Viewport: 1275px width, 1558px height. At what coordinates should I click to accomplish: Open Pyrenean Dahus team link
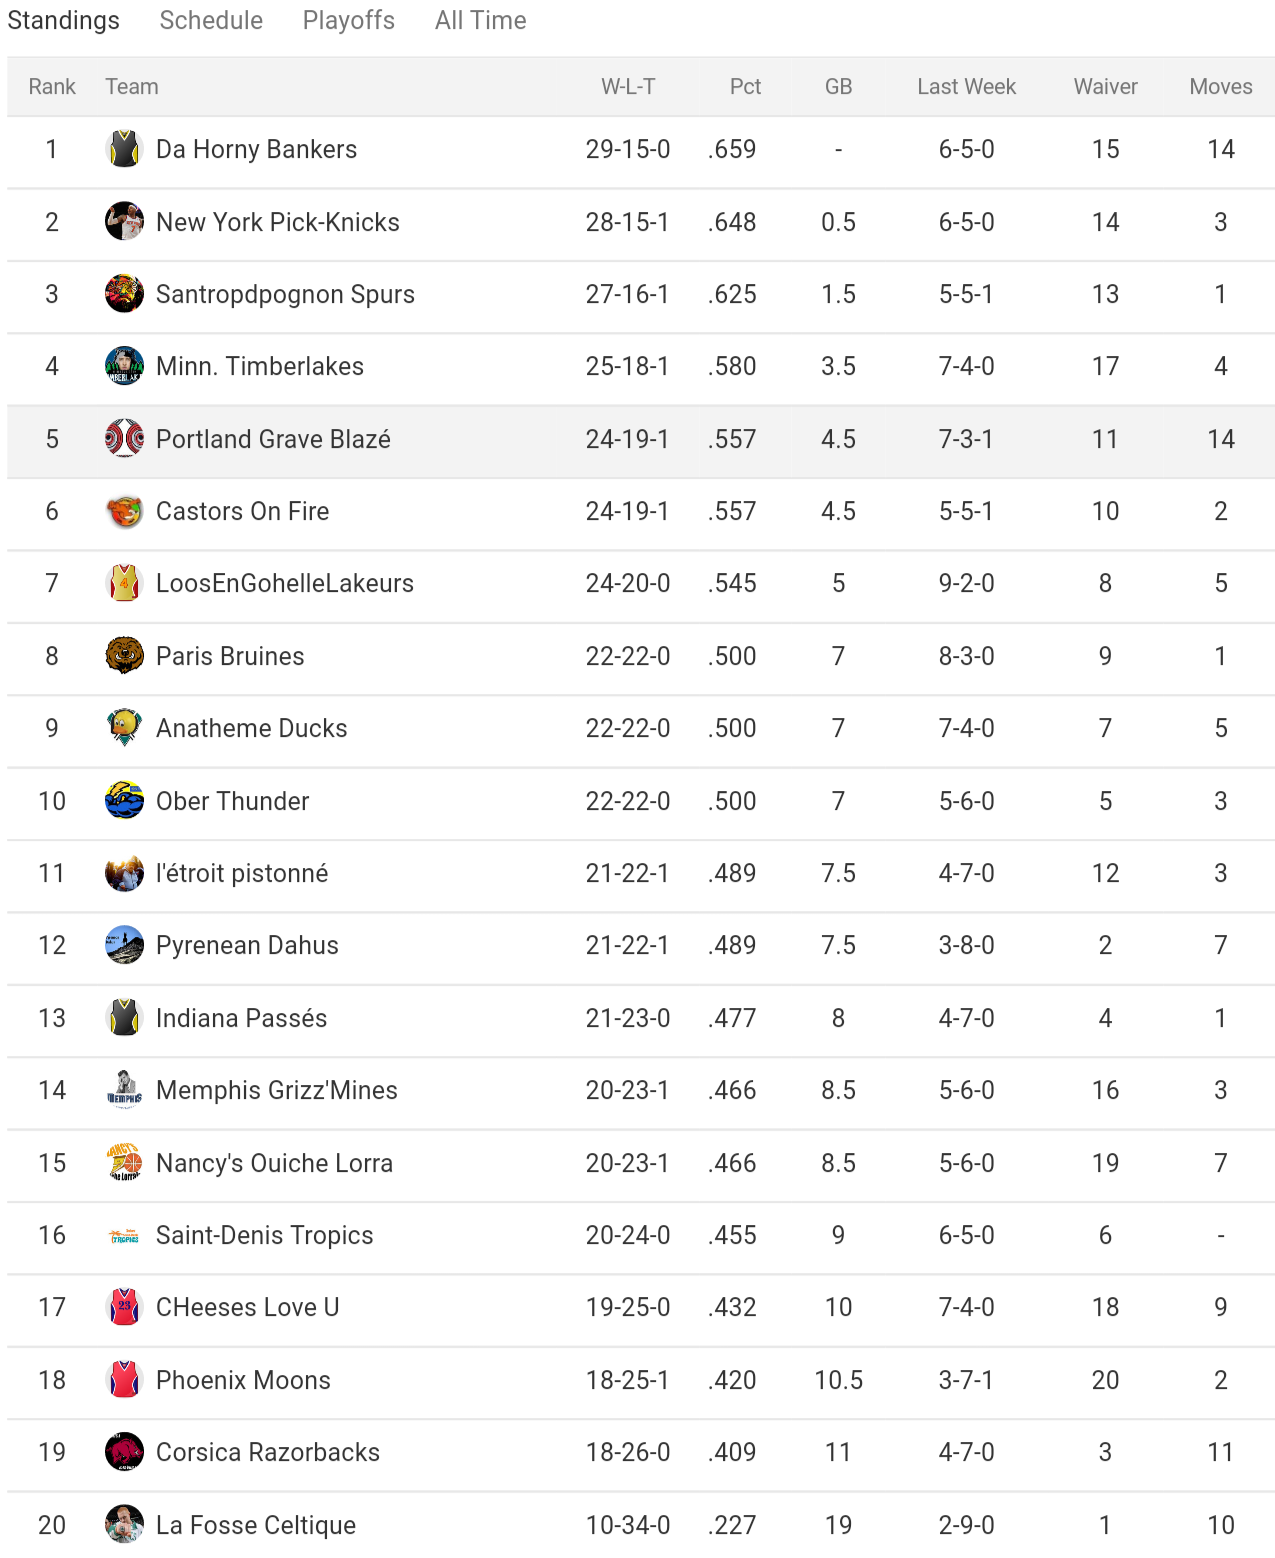pos(247,945)
